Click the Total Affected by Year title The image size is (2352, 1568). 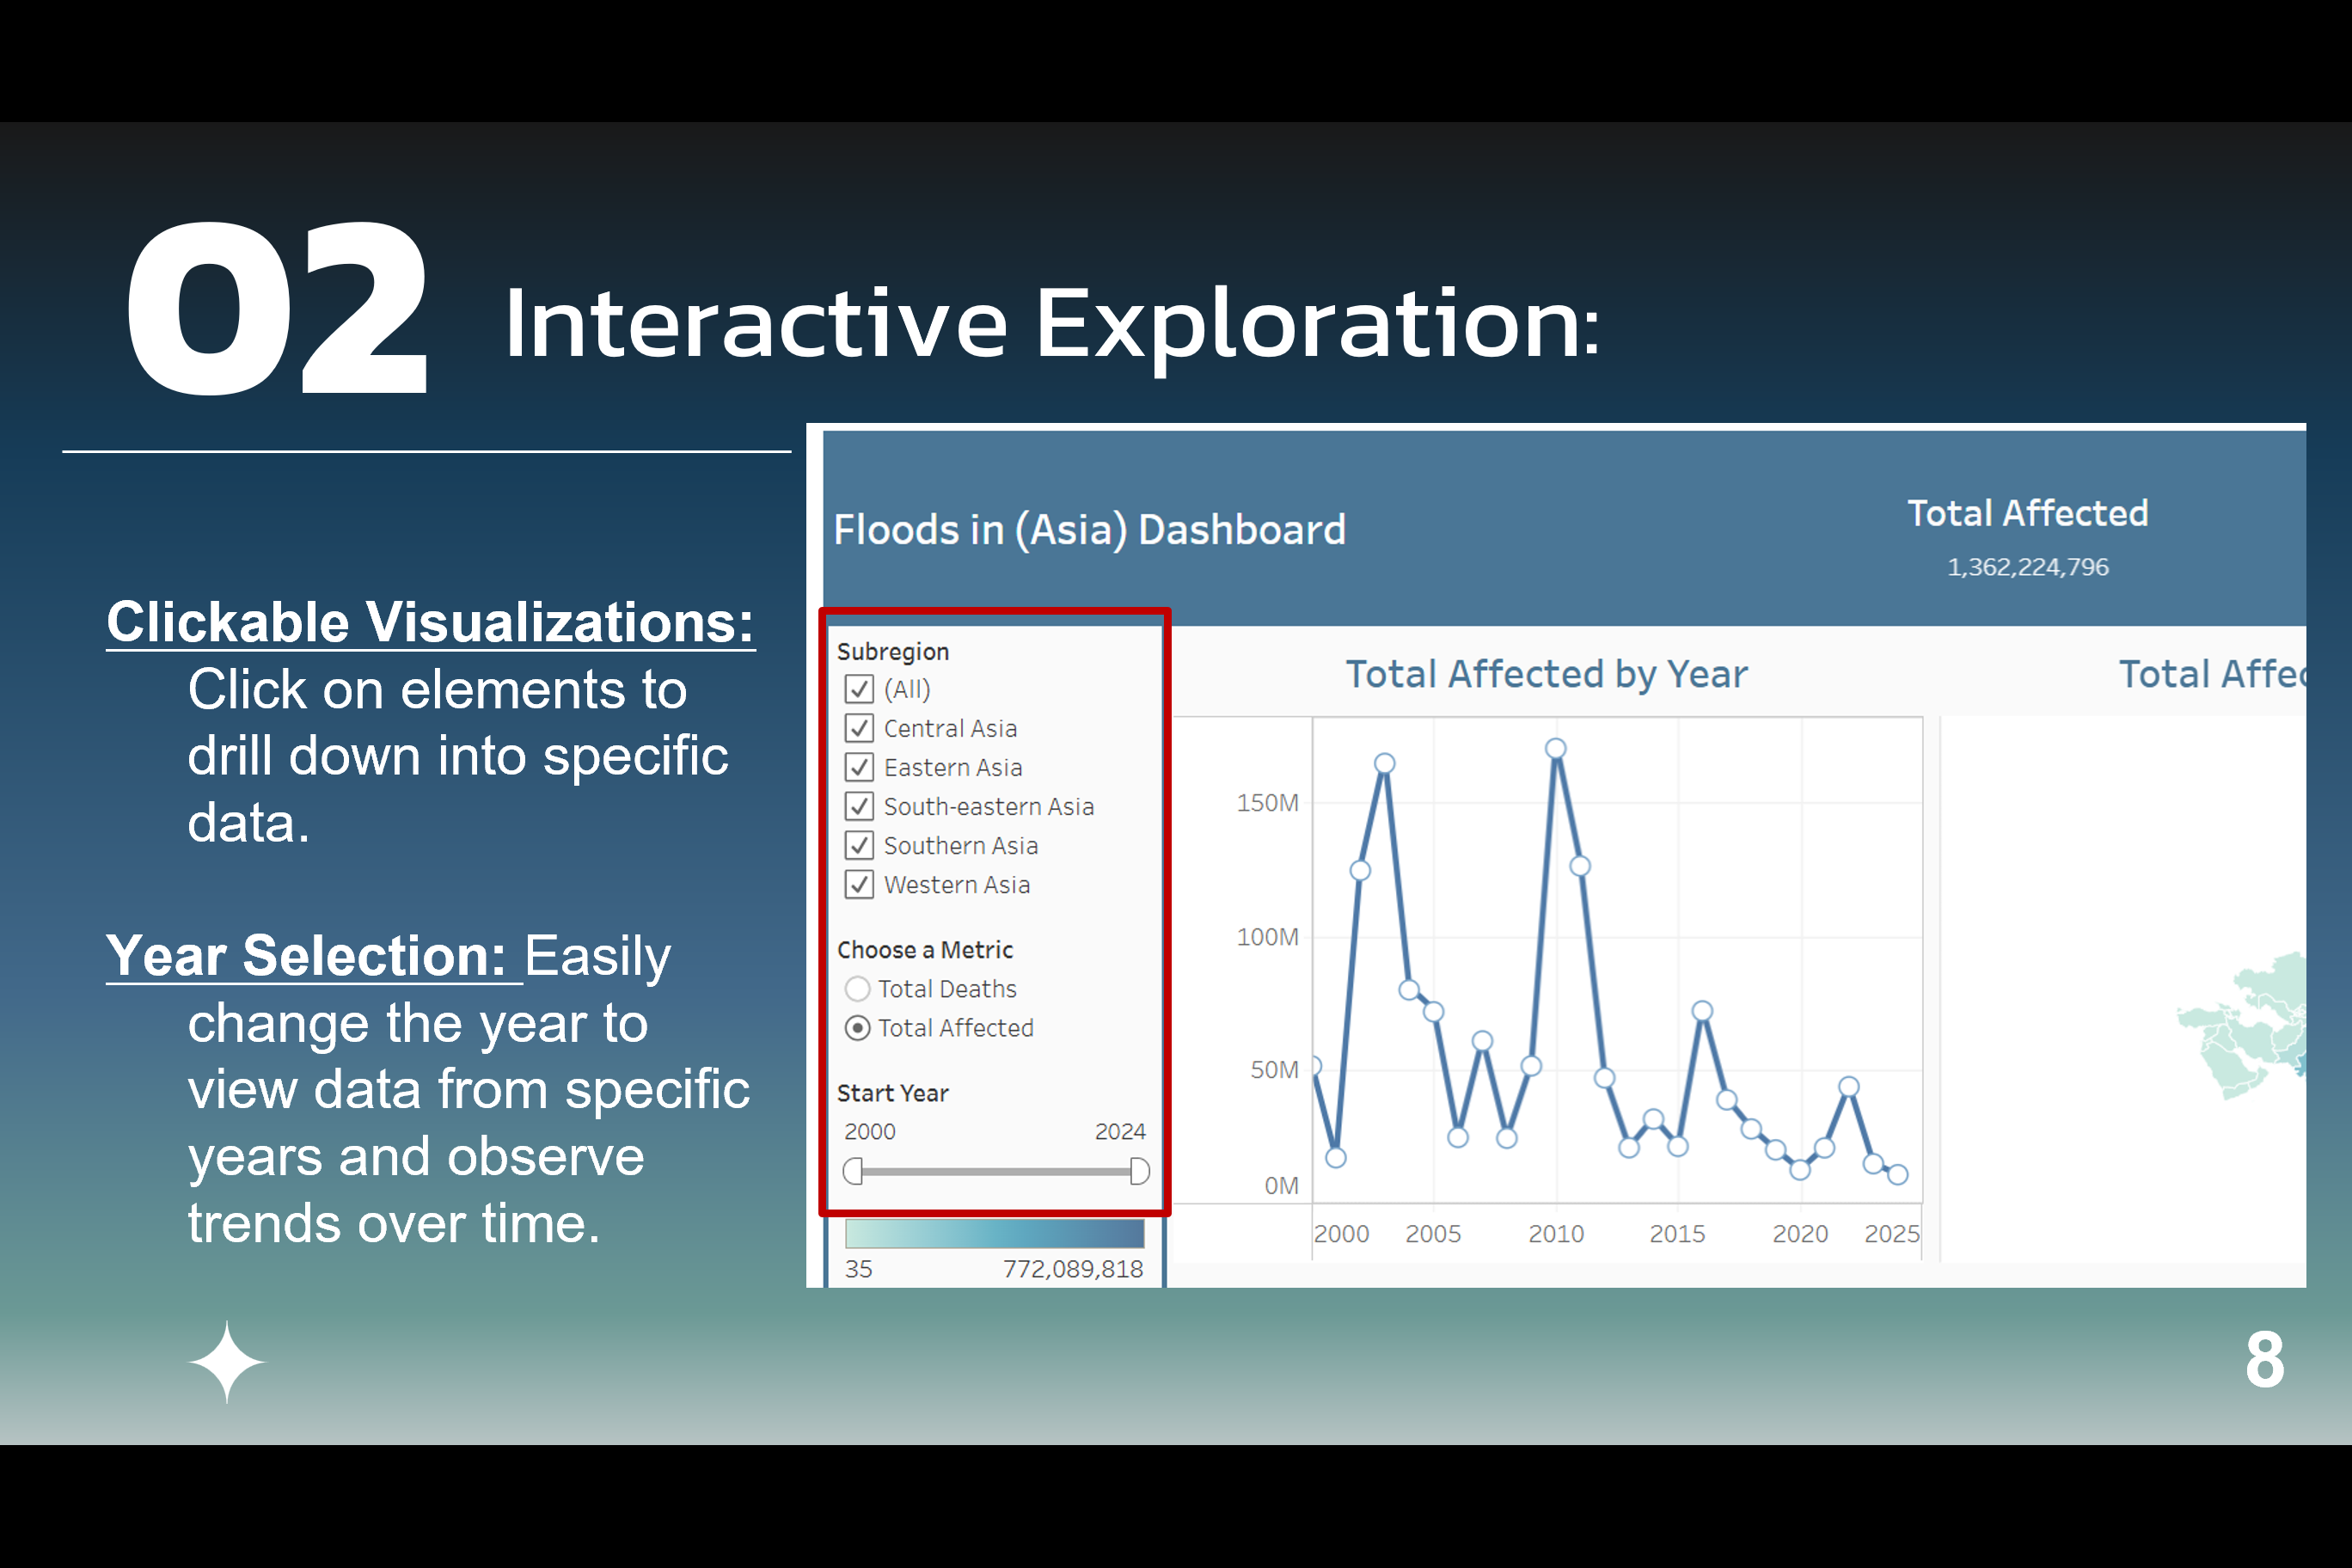[1546, 674]
